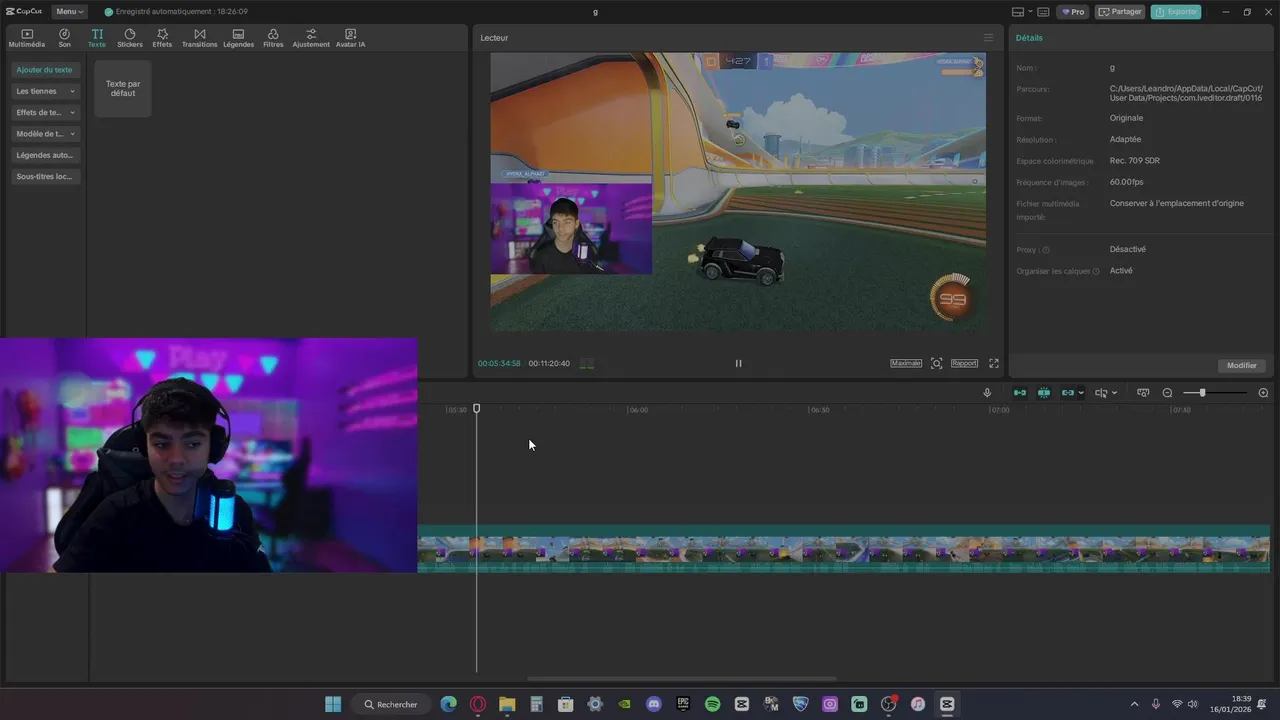
Task: Expand the Les tiennes category
Action: [45, 91]
